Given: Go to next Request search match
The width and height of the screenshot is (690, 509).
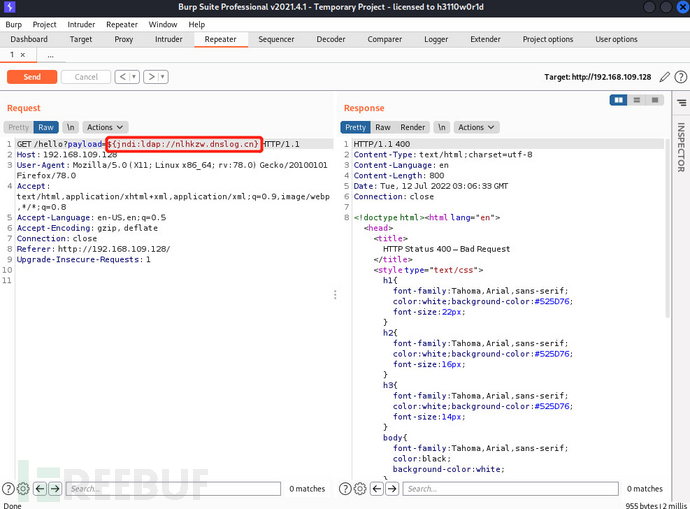Looking at the screenshot, I should (55, 489).
